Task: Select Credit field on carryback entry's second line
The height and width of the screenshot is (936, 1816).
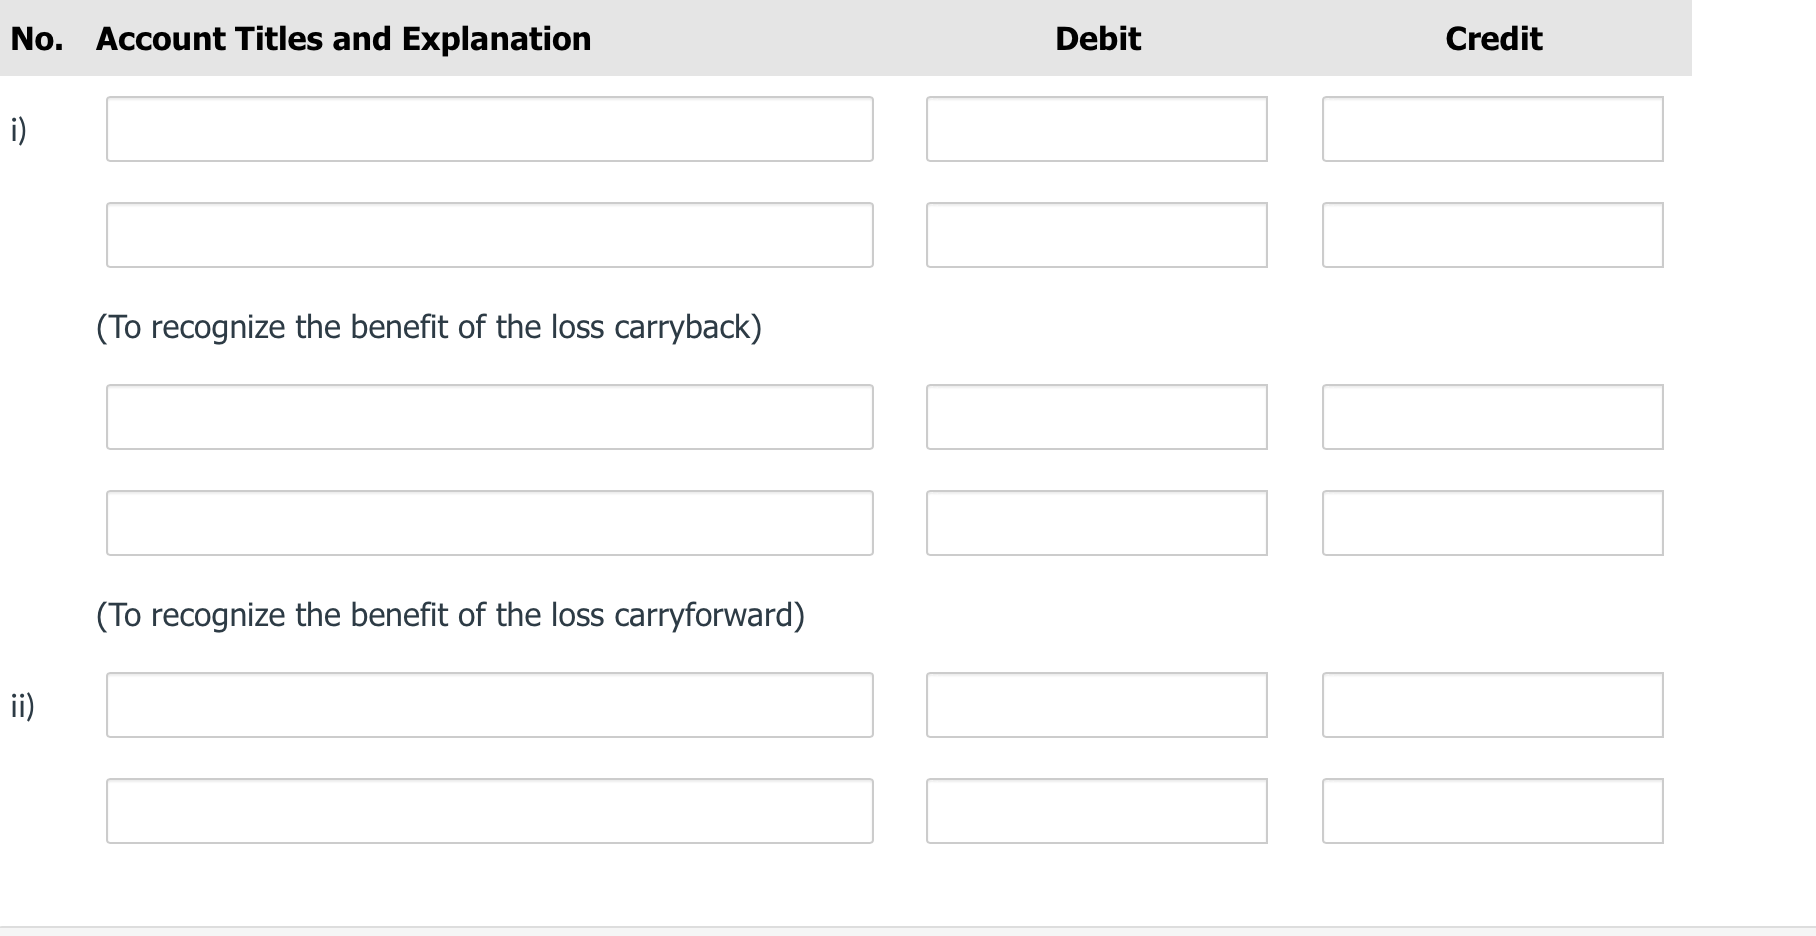Action: pyautogui.click(x=1492, y=235)
